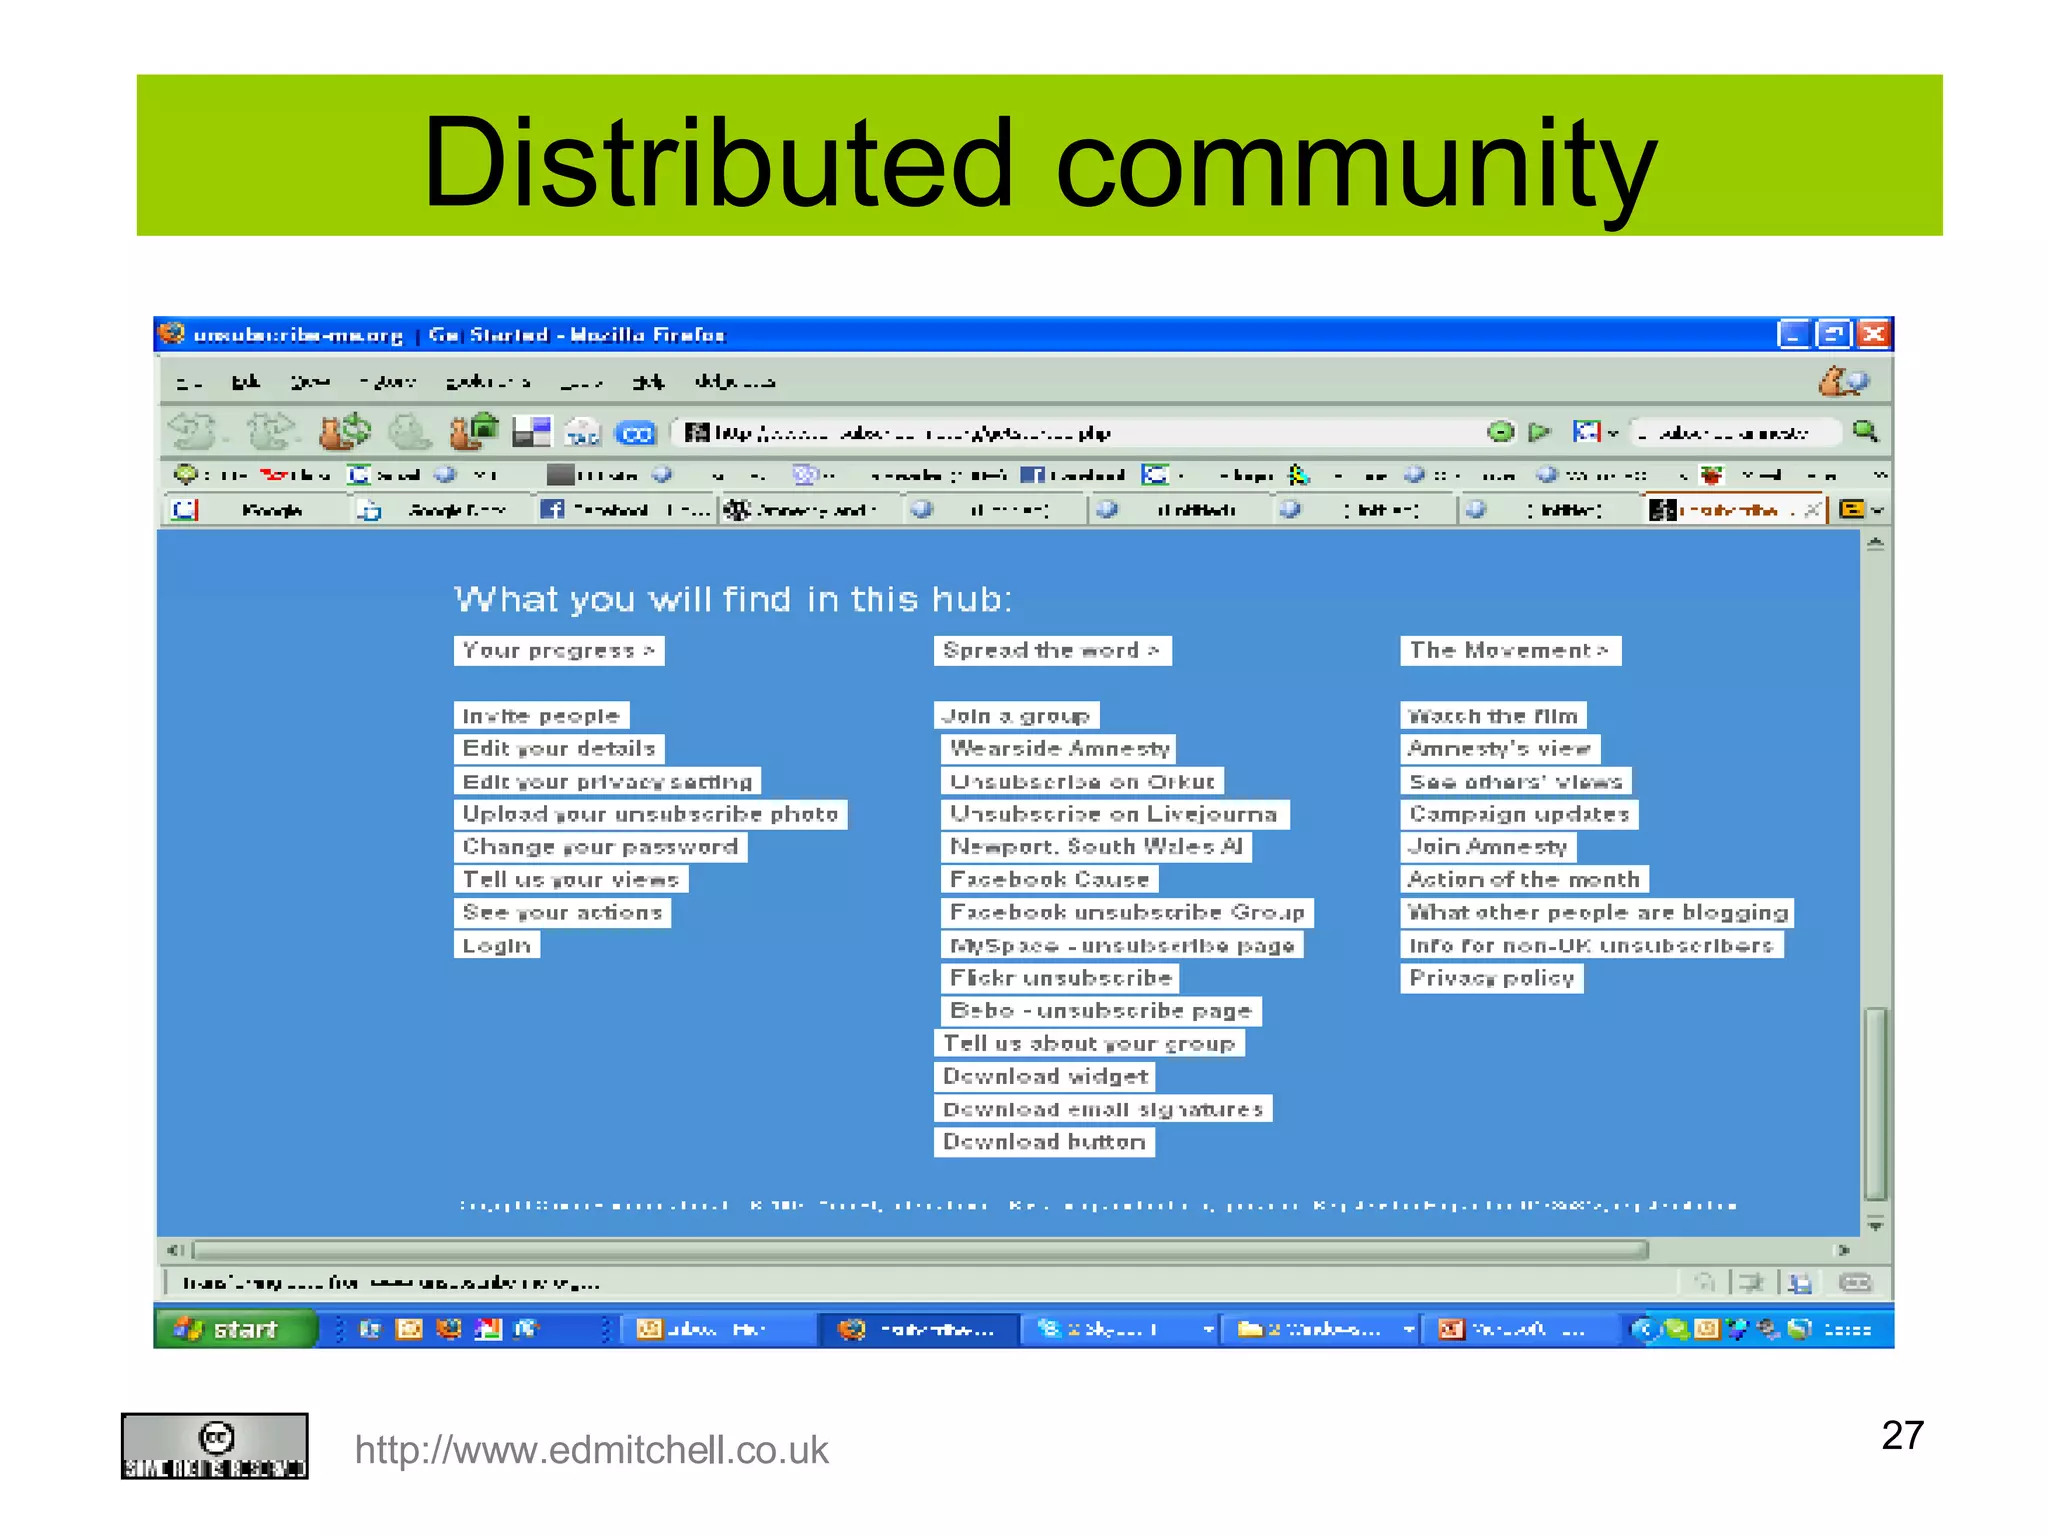Click 'Download email signatures' link
2048x1536 pixels.
tap(1103, 1109)
